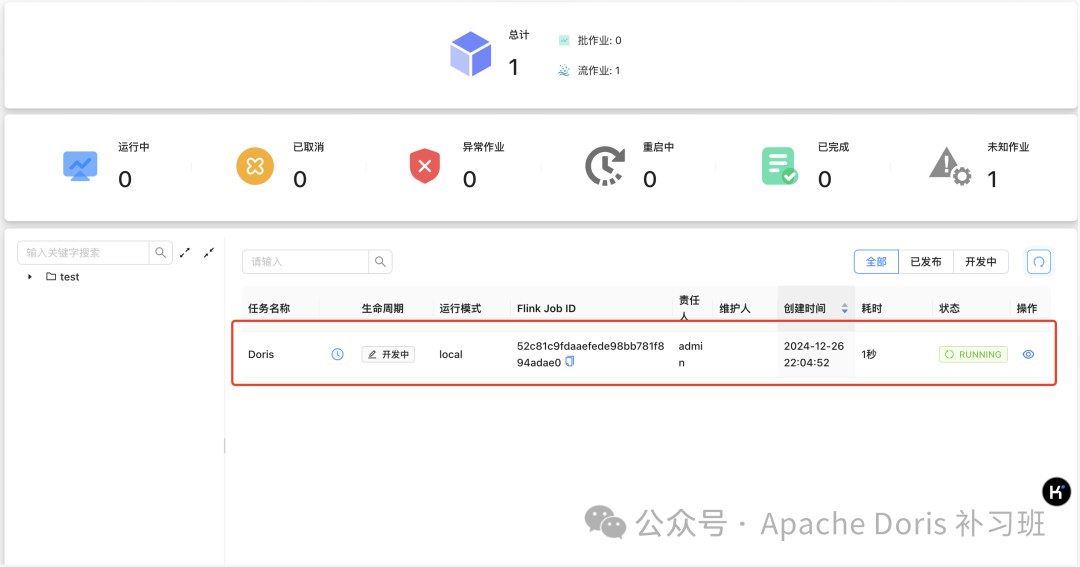
Task: Select the 全部 filter tab
Action: click(876, 262)
